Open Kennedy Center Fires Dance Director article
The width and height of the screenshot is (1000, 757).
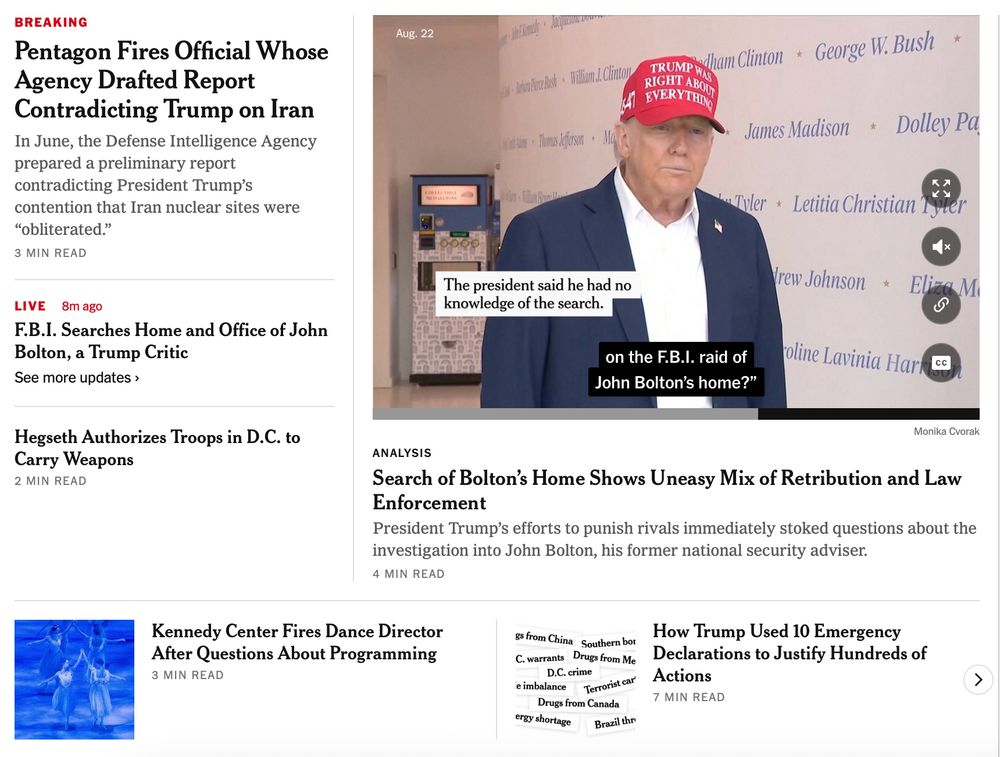click(x=297, y=642)
